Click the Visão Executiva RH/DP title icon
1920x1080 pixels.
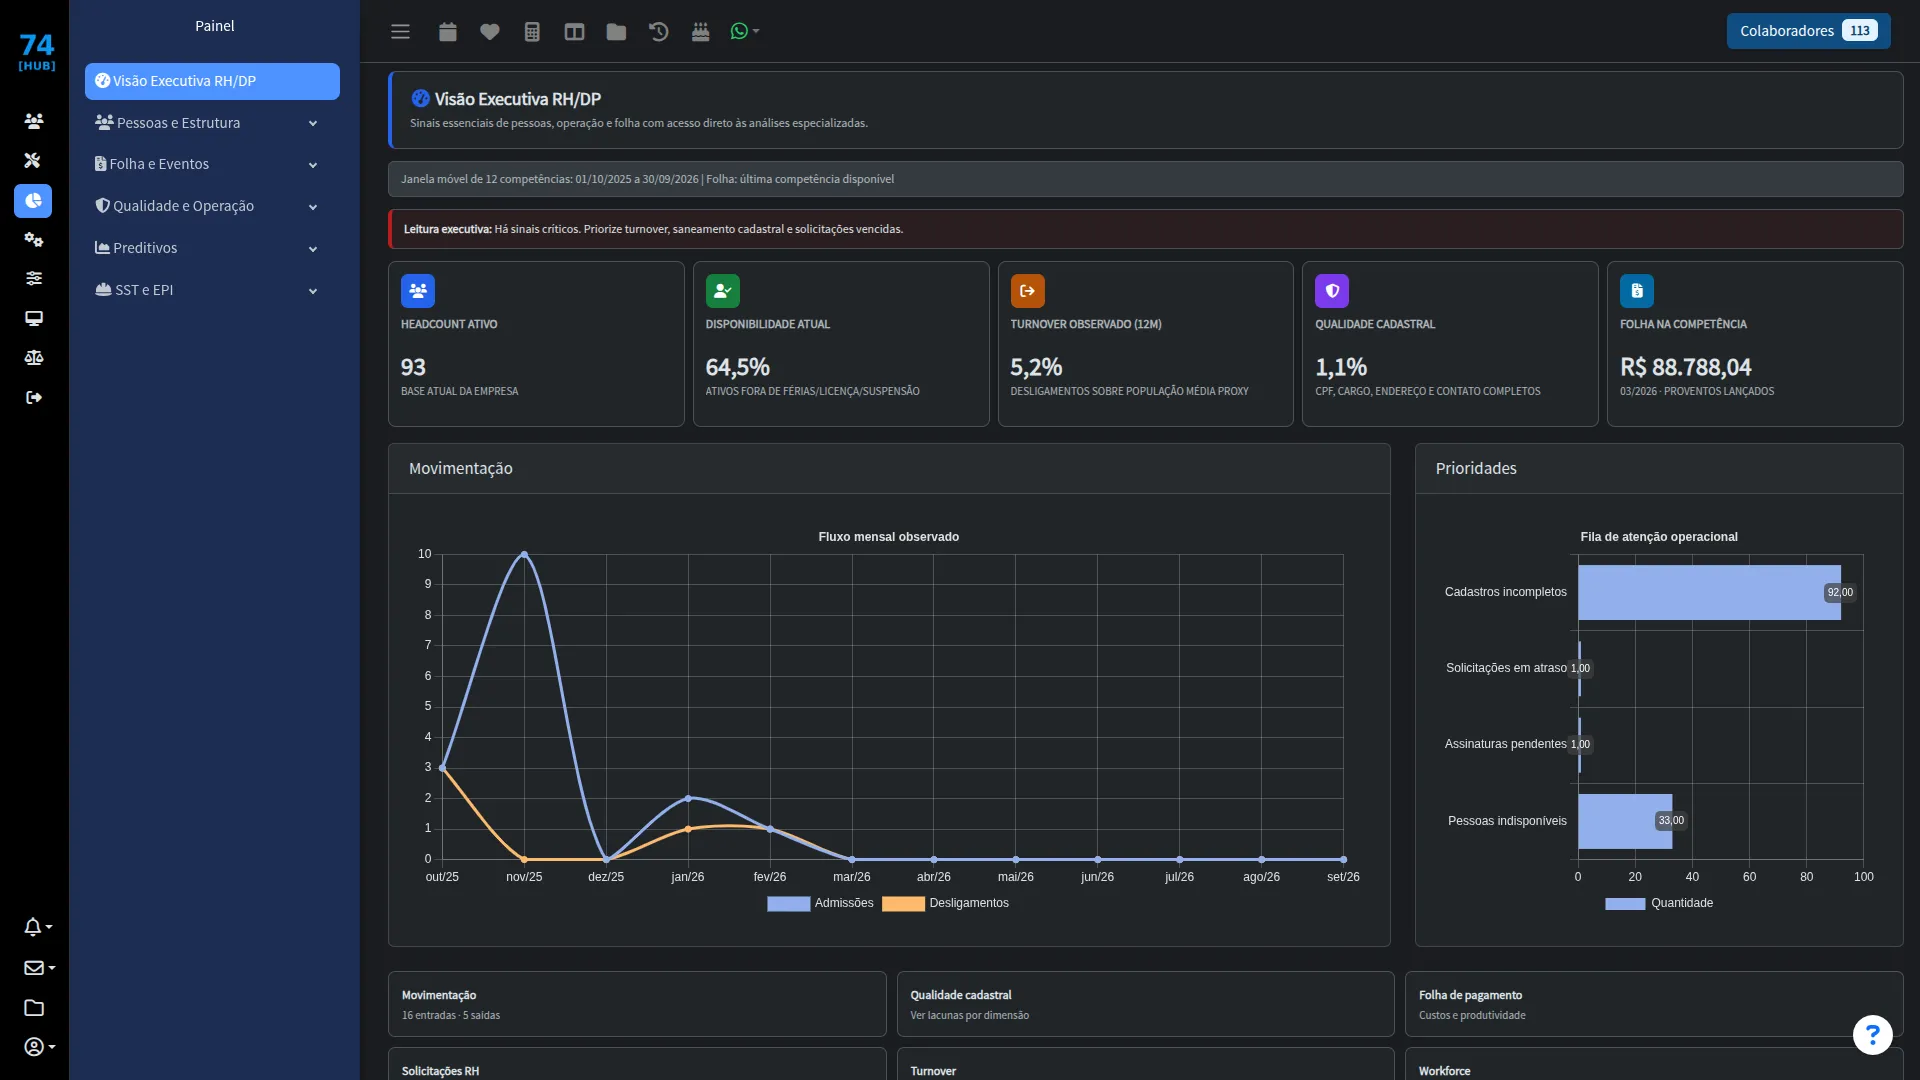(x=420, y=98)
